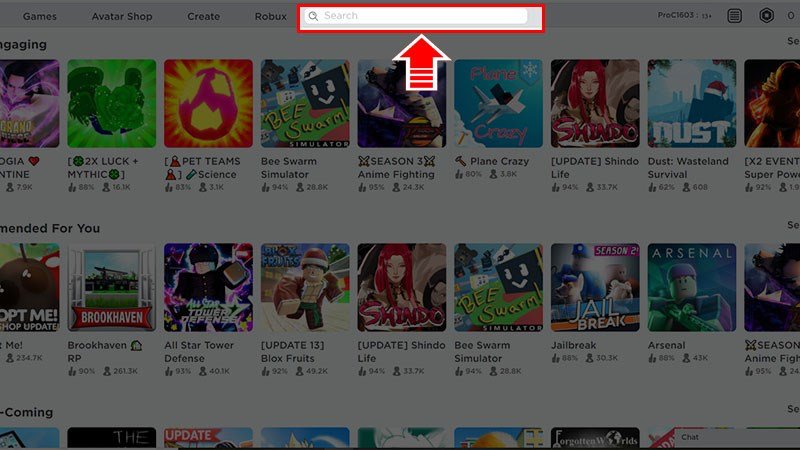Open the Blox Fruits thumbnail
Viewport: 800px width, 450px height.
click(305, 288)
